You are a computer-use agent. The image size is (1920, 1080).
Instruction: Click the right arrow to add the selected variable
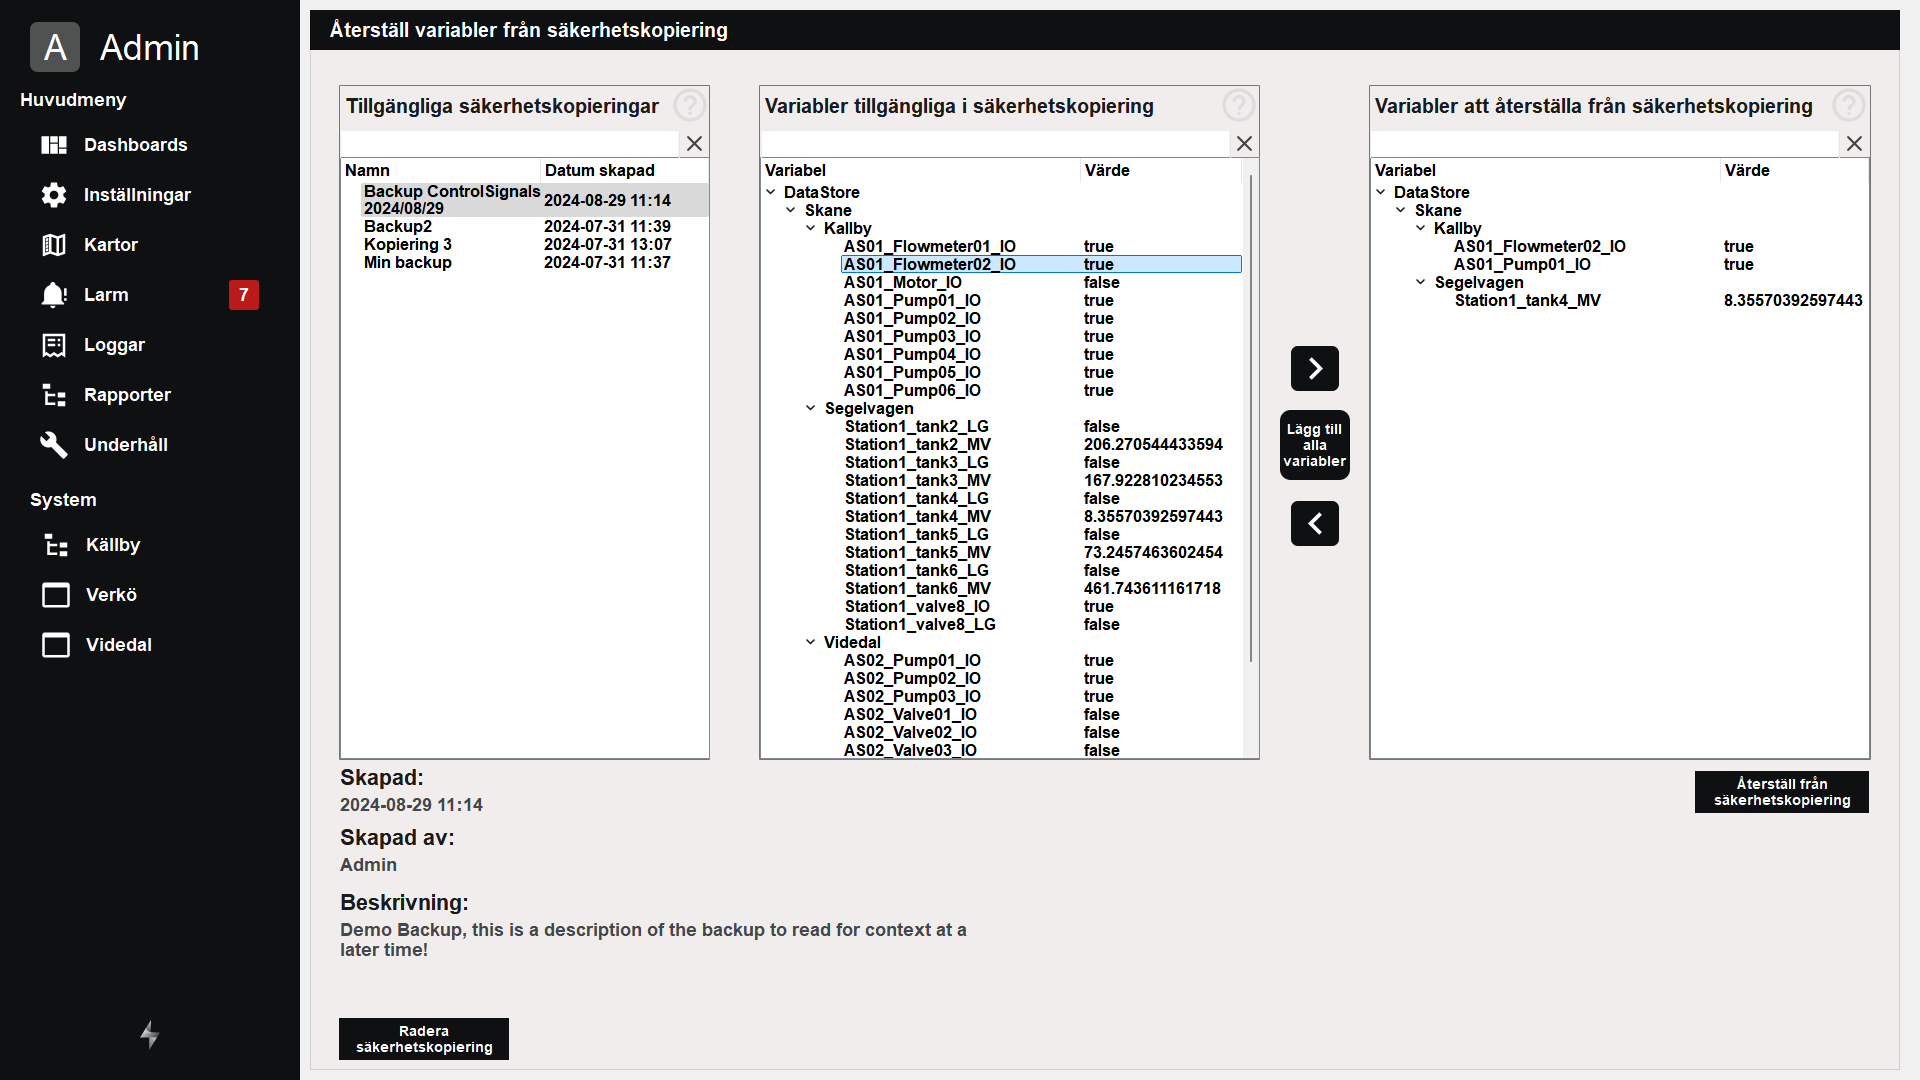click(1314, 369)
